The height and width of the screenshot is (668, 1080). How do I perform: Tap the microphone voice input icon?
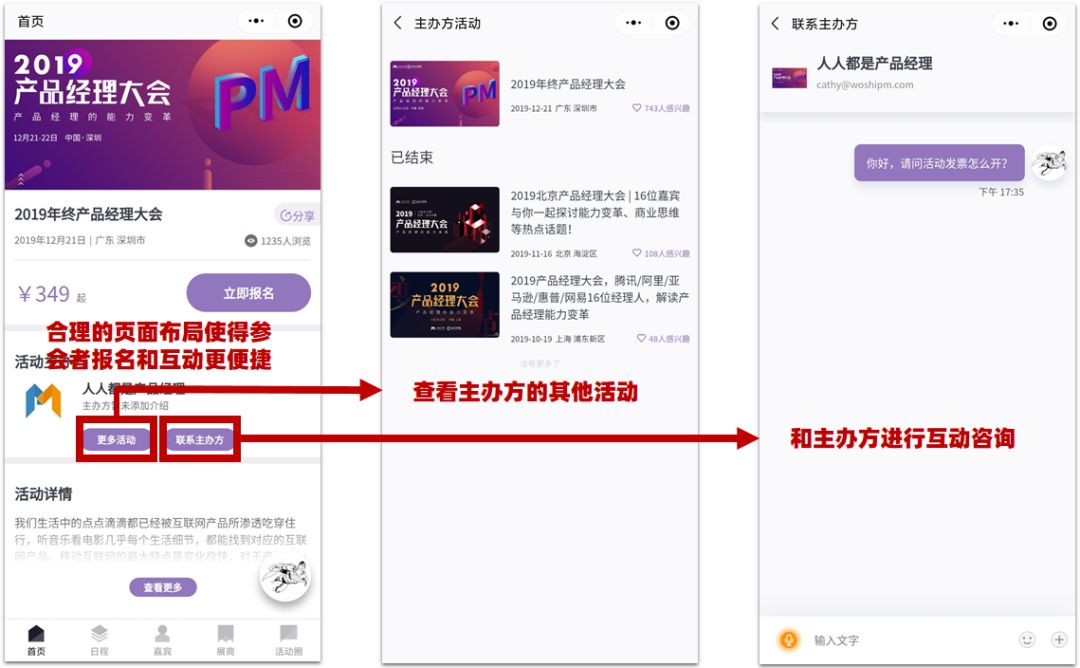[x=789, y=640]
